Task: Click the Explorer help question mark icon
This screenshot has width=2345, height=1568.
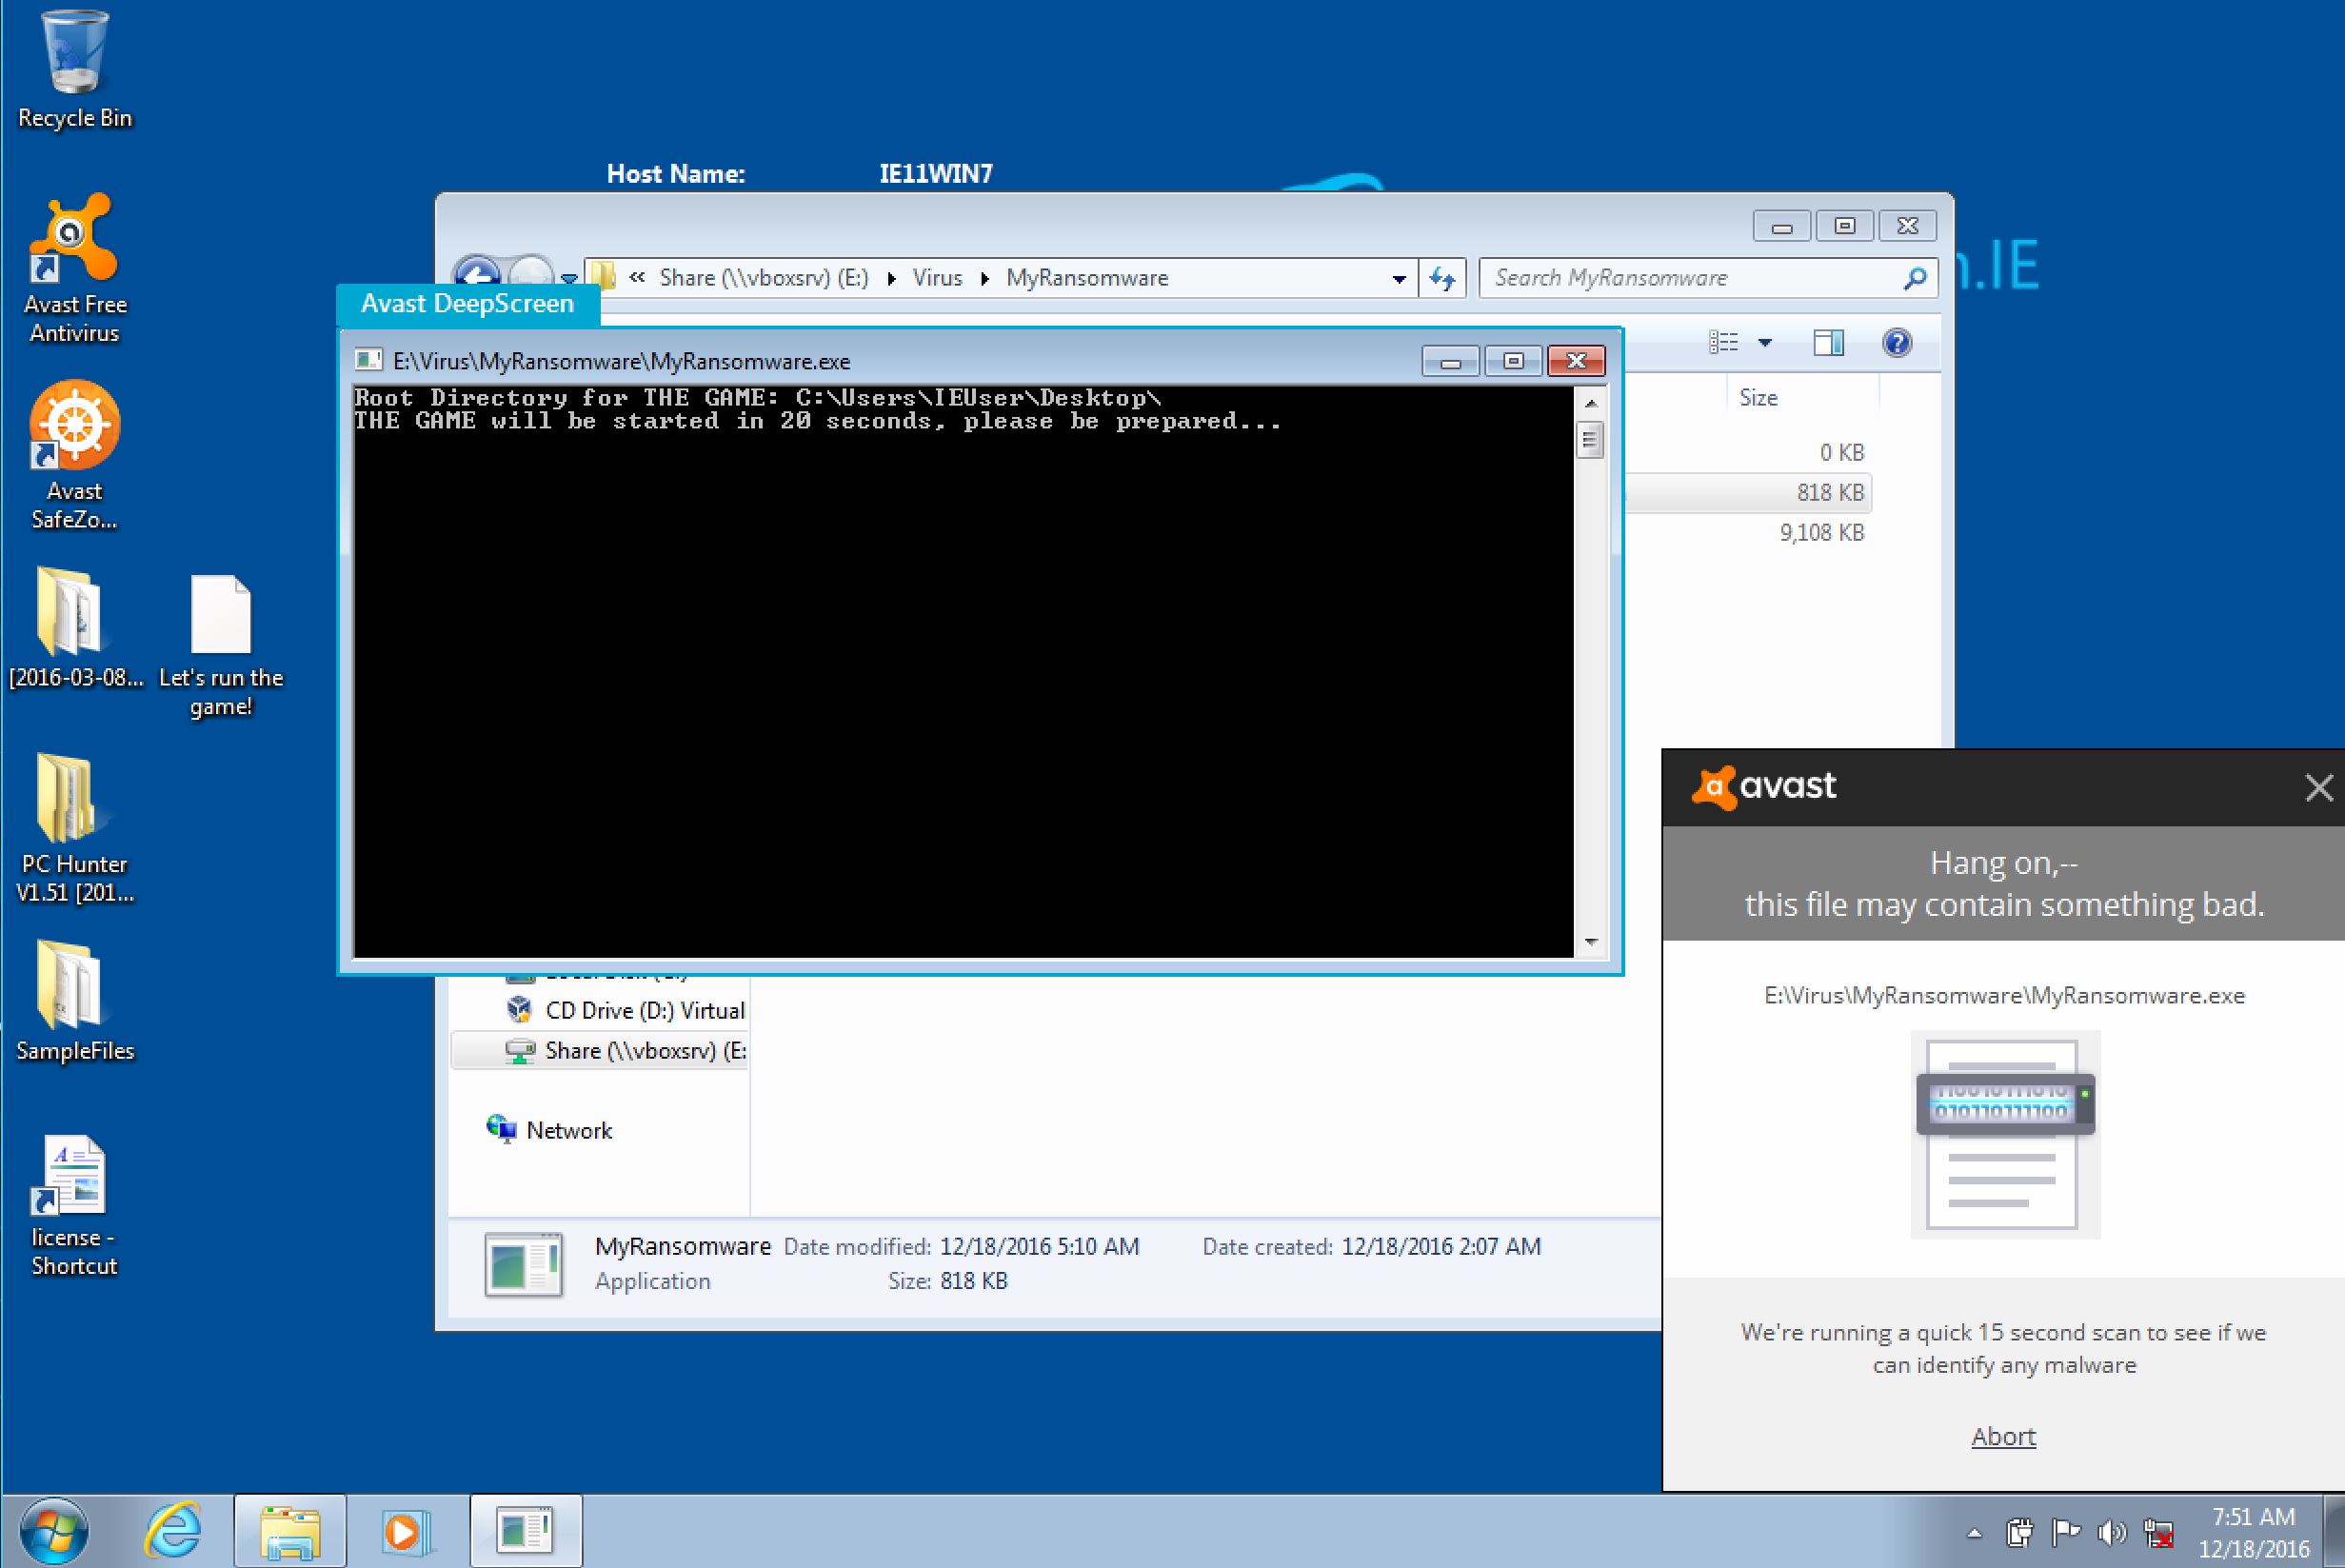Action: coord(1896,343)
